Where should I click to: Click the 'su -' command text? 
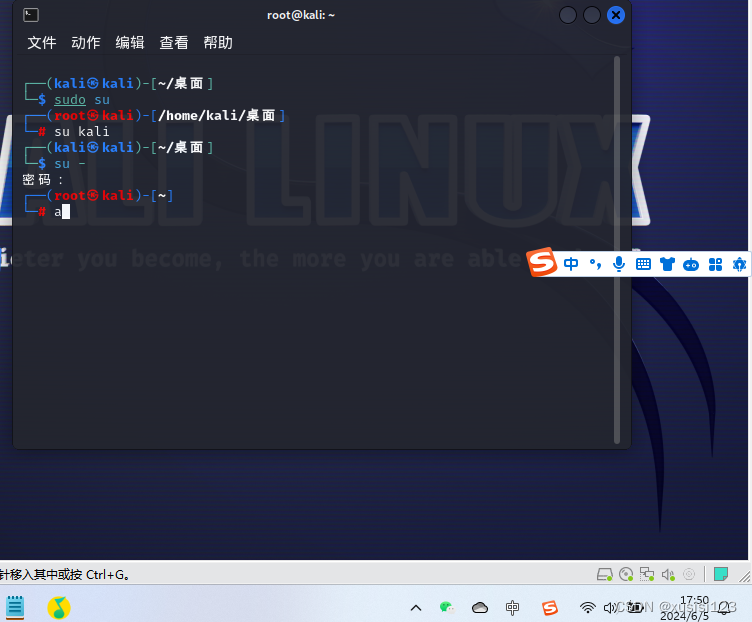[70, 164]
